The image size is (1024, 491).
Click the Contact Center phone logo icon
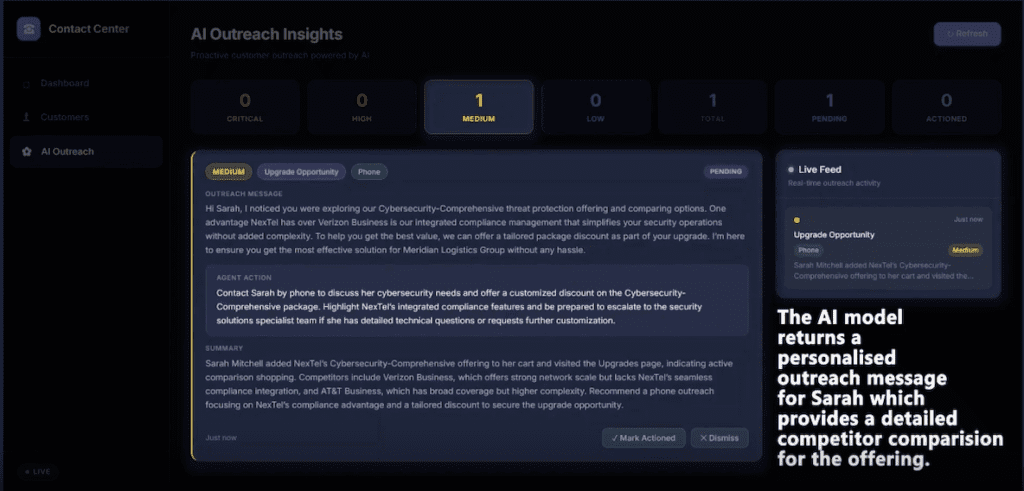[x=29, y=29]
